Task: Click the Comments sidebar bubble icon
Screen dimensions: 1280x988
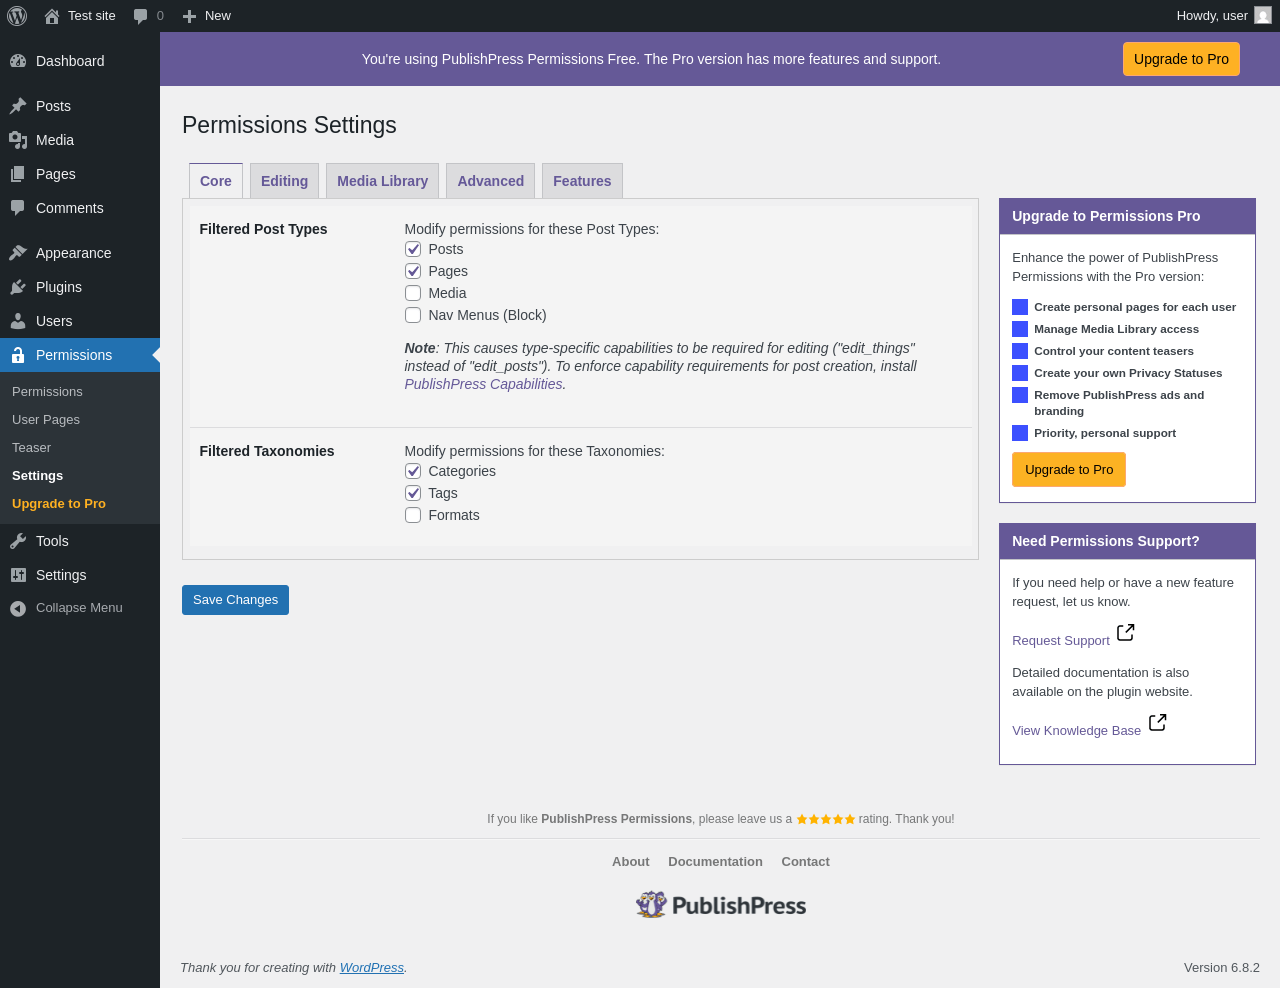Action: (18, 208)
